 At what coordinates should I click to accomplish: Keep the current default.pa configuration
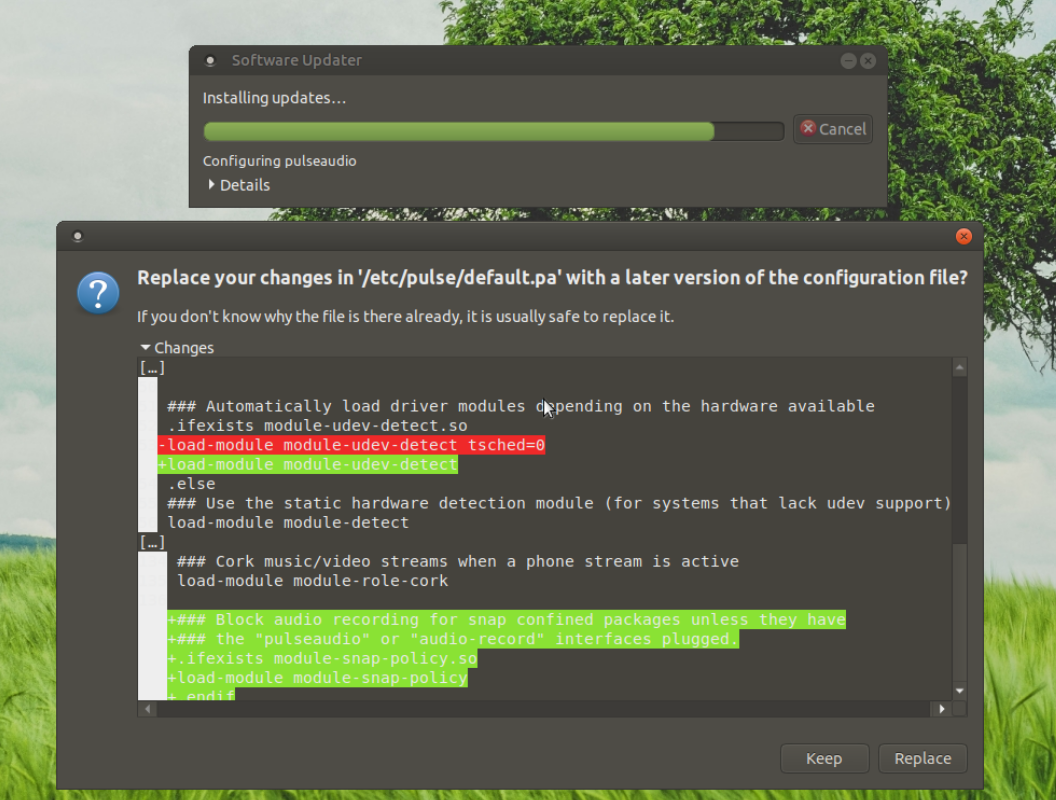pyautogui.click(x=823, y=759)
